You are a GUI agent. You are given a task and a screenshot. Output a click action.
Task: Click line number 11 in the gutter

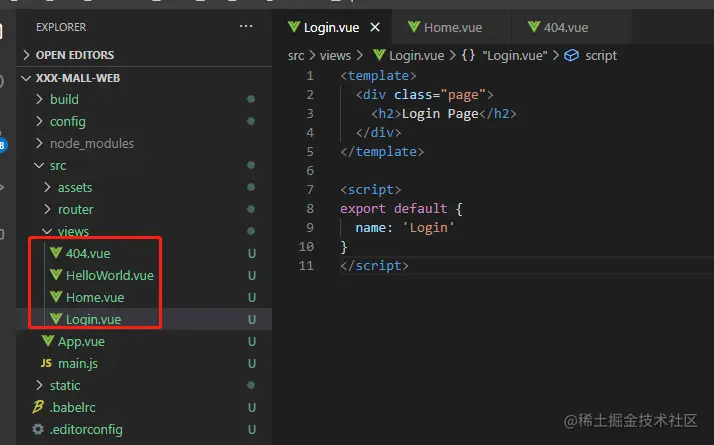point(306,266)
